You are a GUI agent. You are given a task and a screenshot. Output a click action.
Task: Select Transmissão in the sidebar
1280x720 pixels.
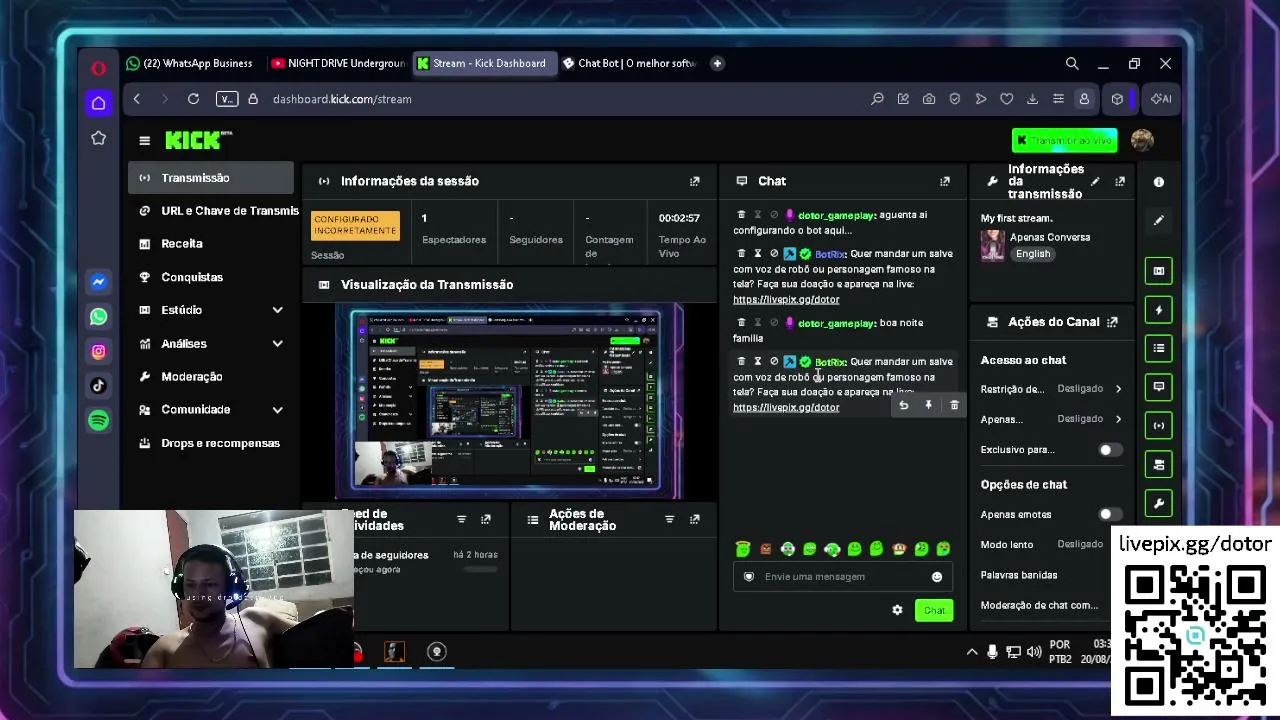point(211,178)
